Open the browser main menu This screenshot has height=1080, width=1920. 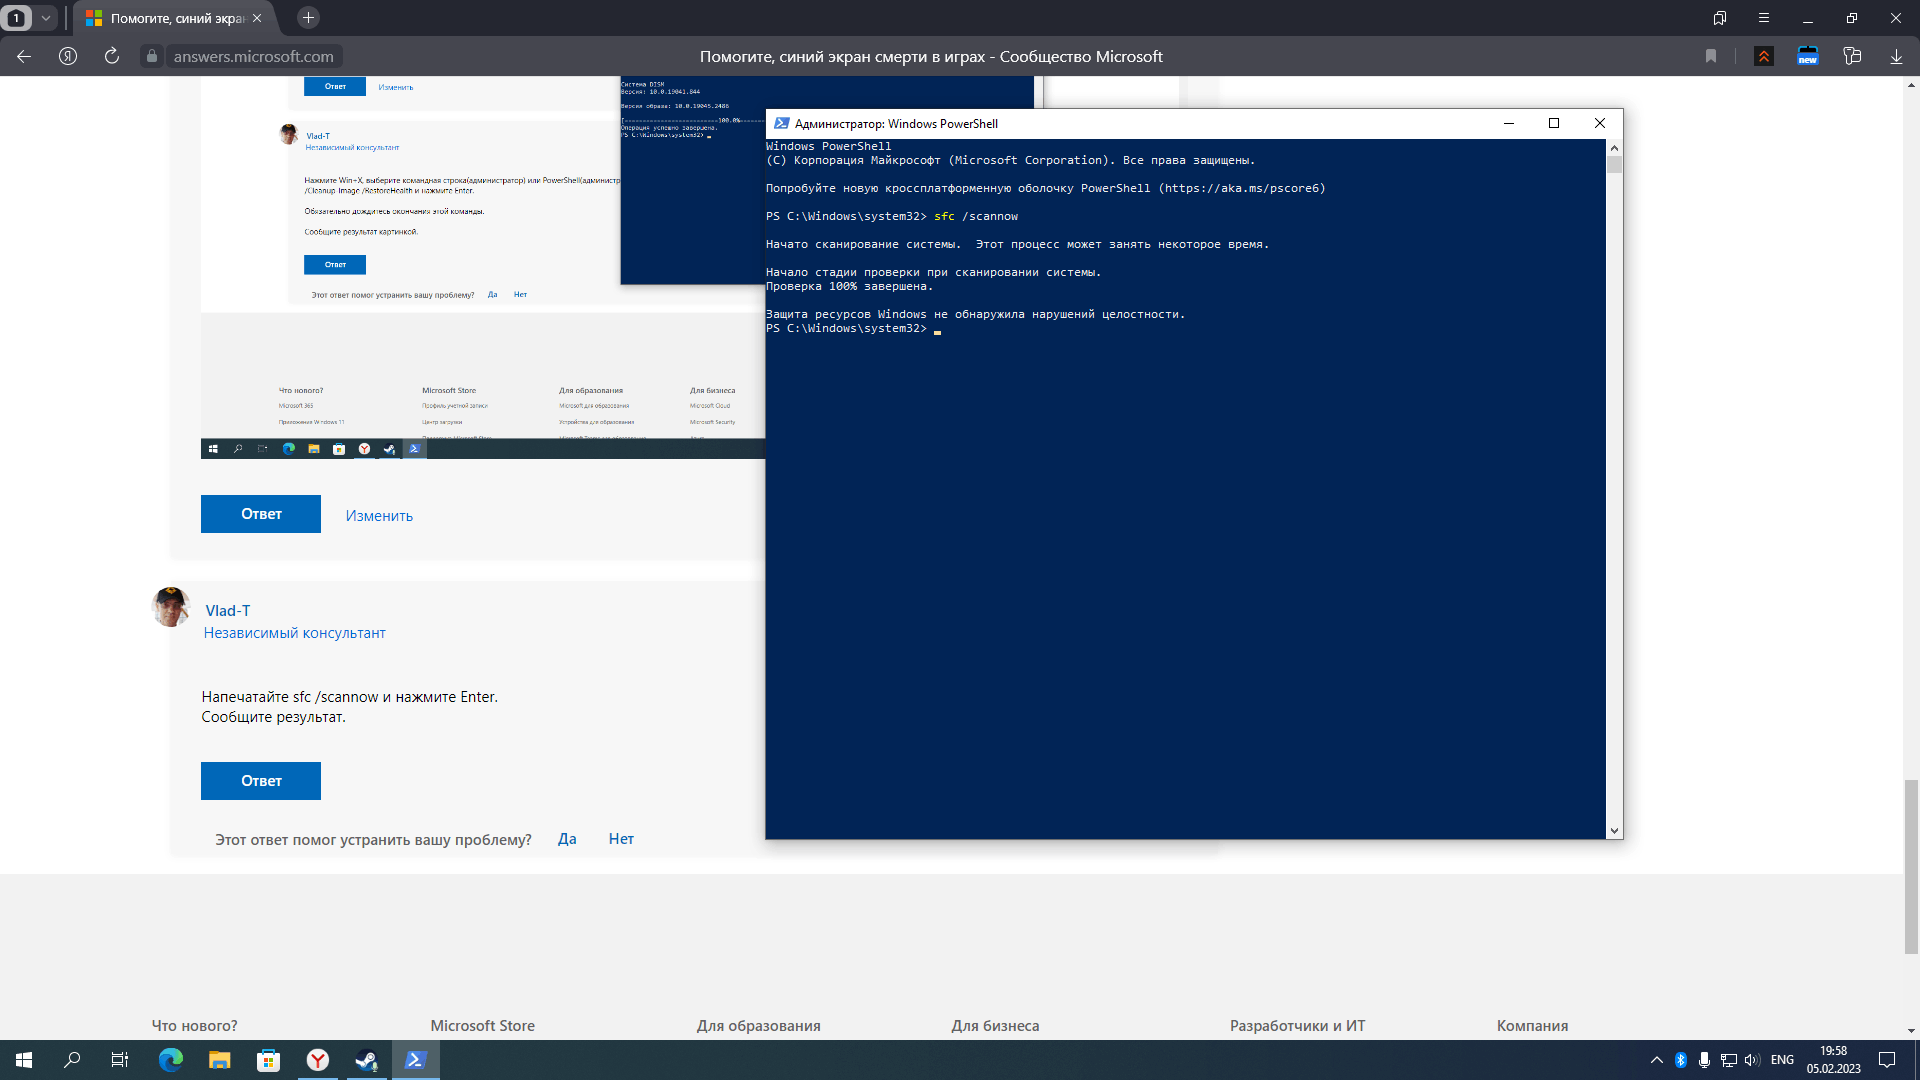tap(1764, 18)
